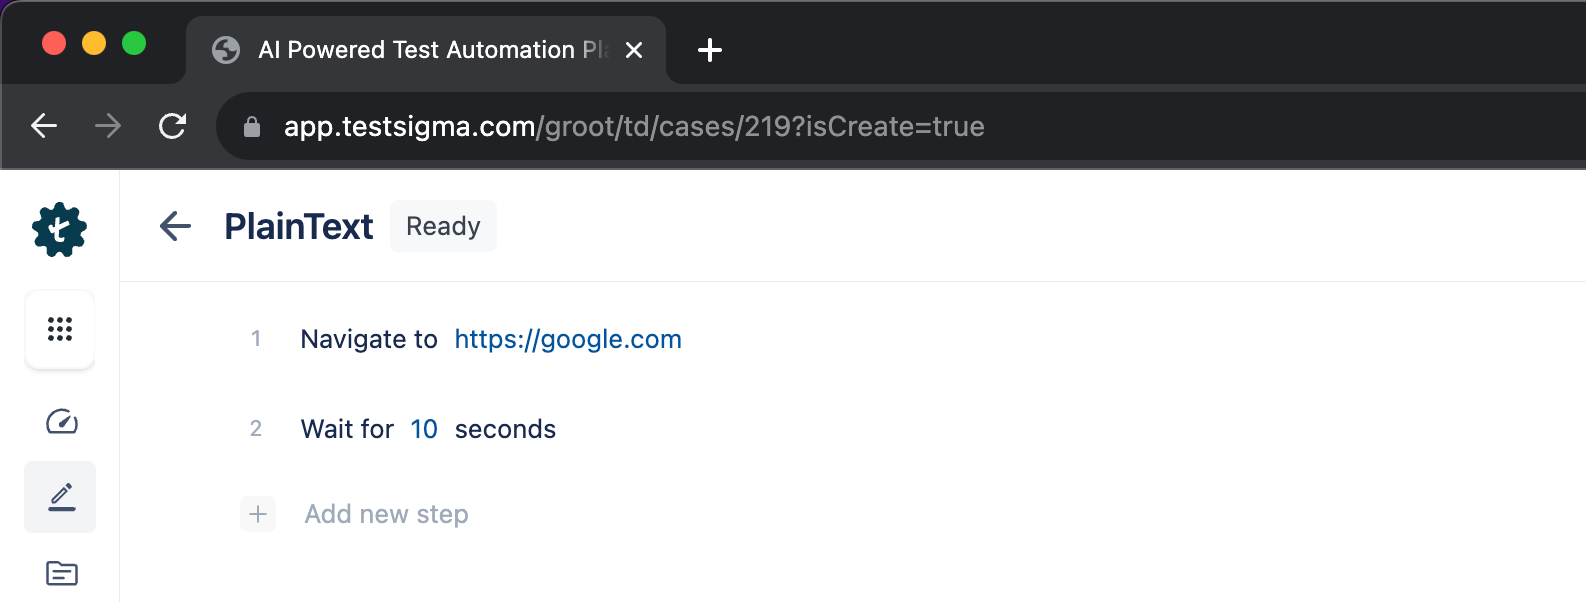Viewport: 1586px width, 602px height.
Task: Close the AI Powered Test Automation tab
Action: (634, 50)
